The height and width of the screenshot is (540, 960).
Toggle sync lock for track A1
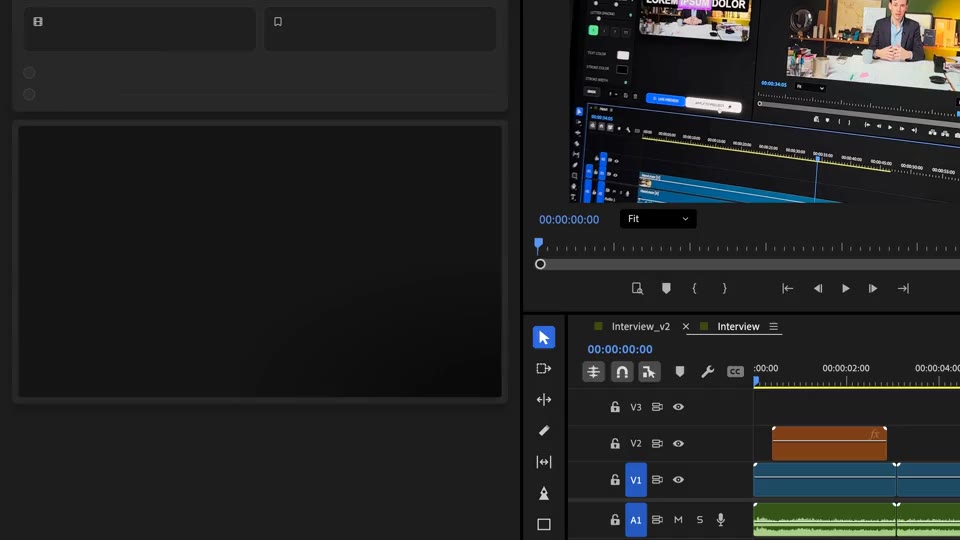pyautogui.click(x=657, y=520)
